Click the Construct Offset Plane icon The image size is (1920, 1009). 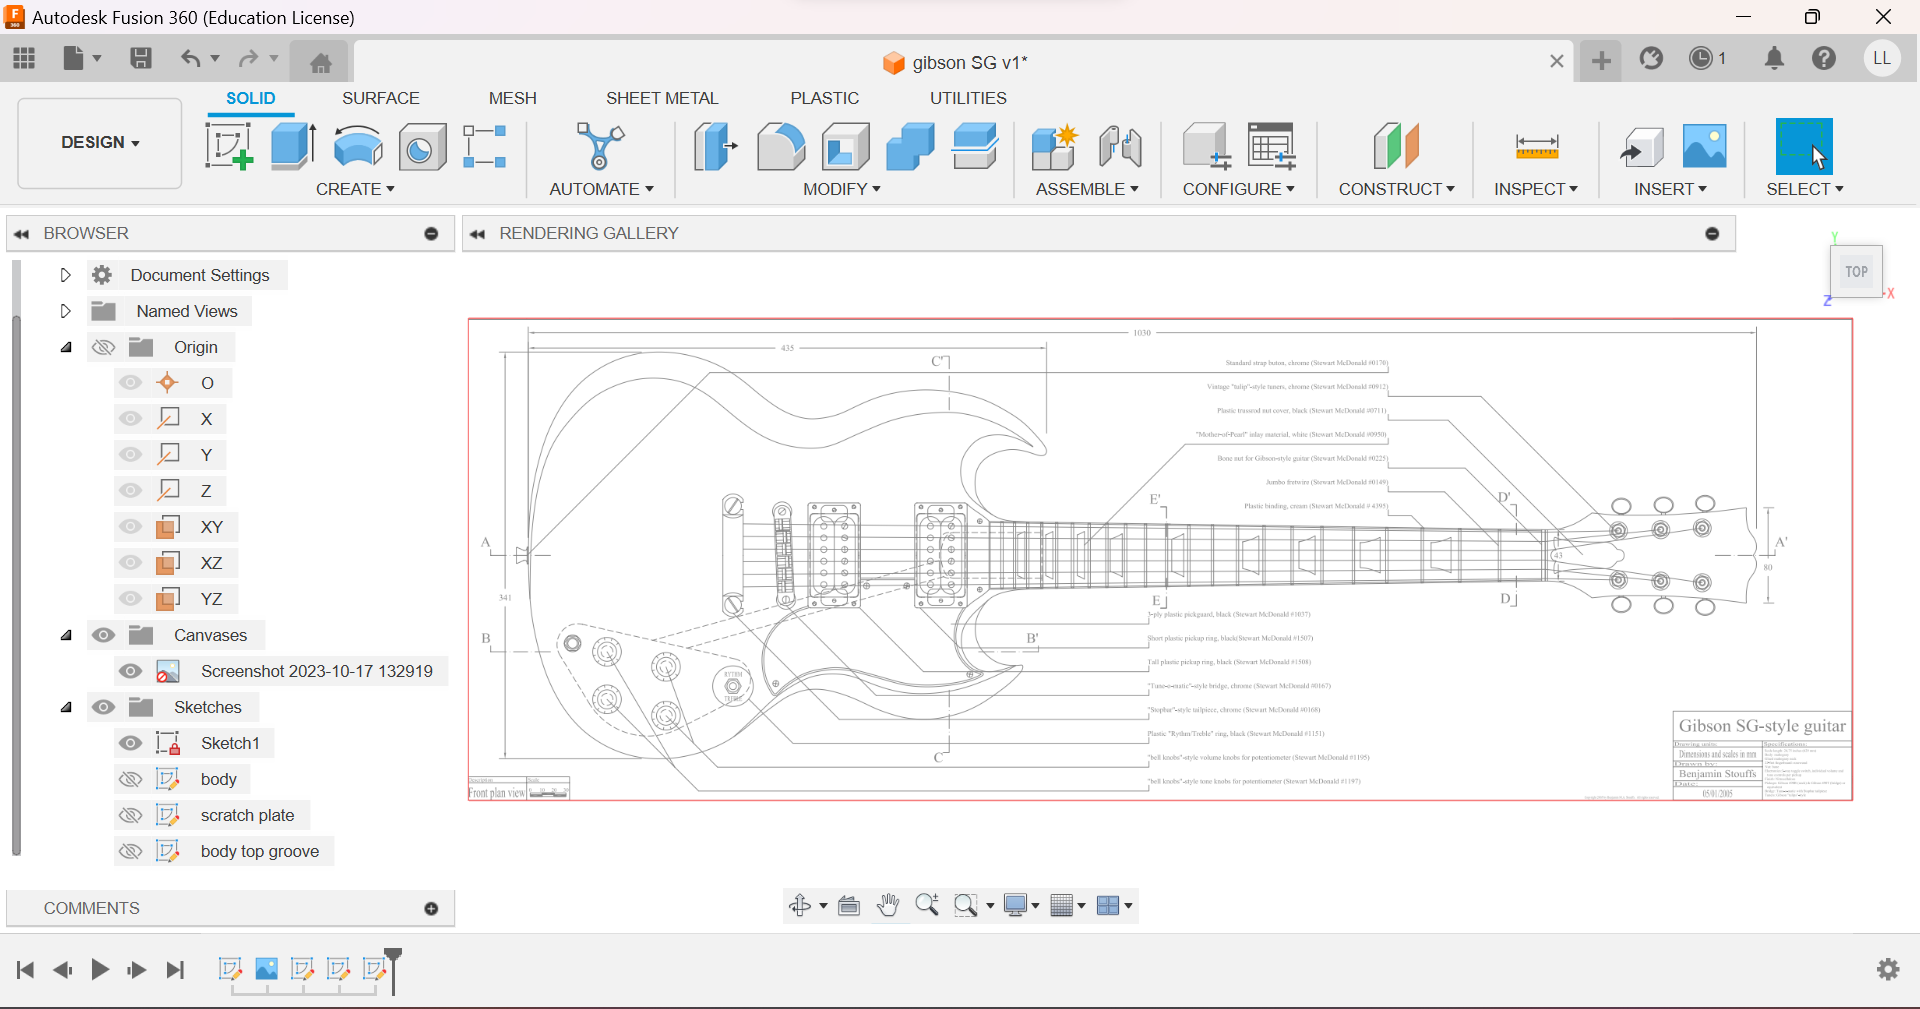click(1396, 146)
